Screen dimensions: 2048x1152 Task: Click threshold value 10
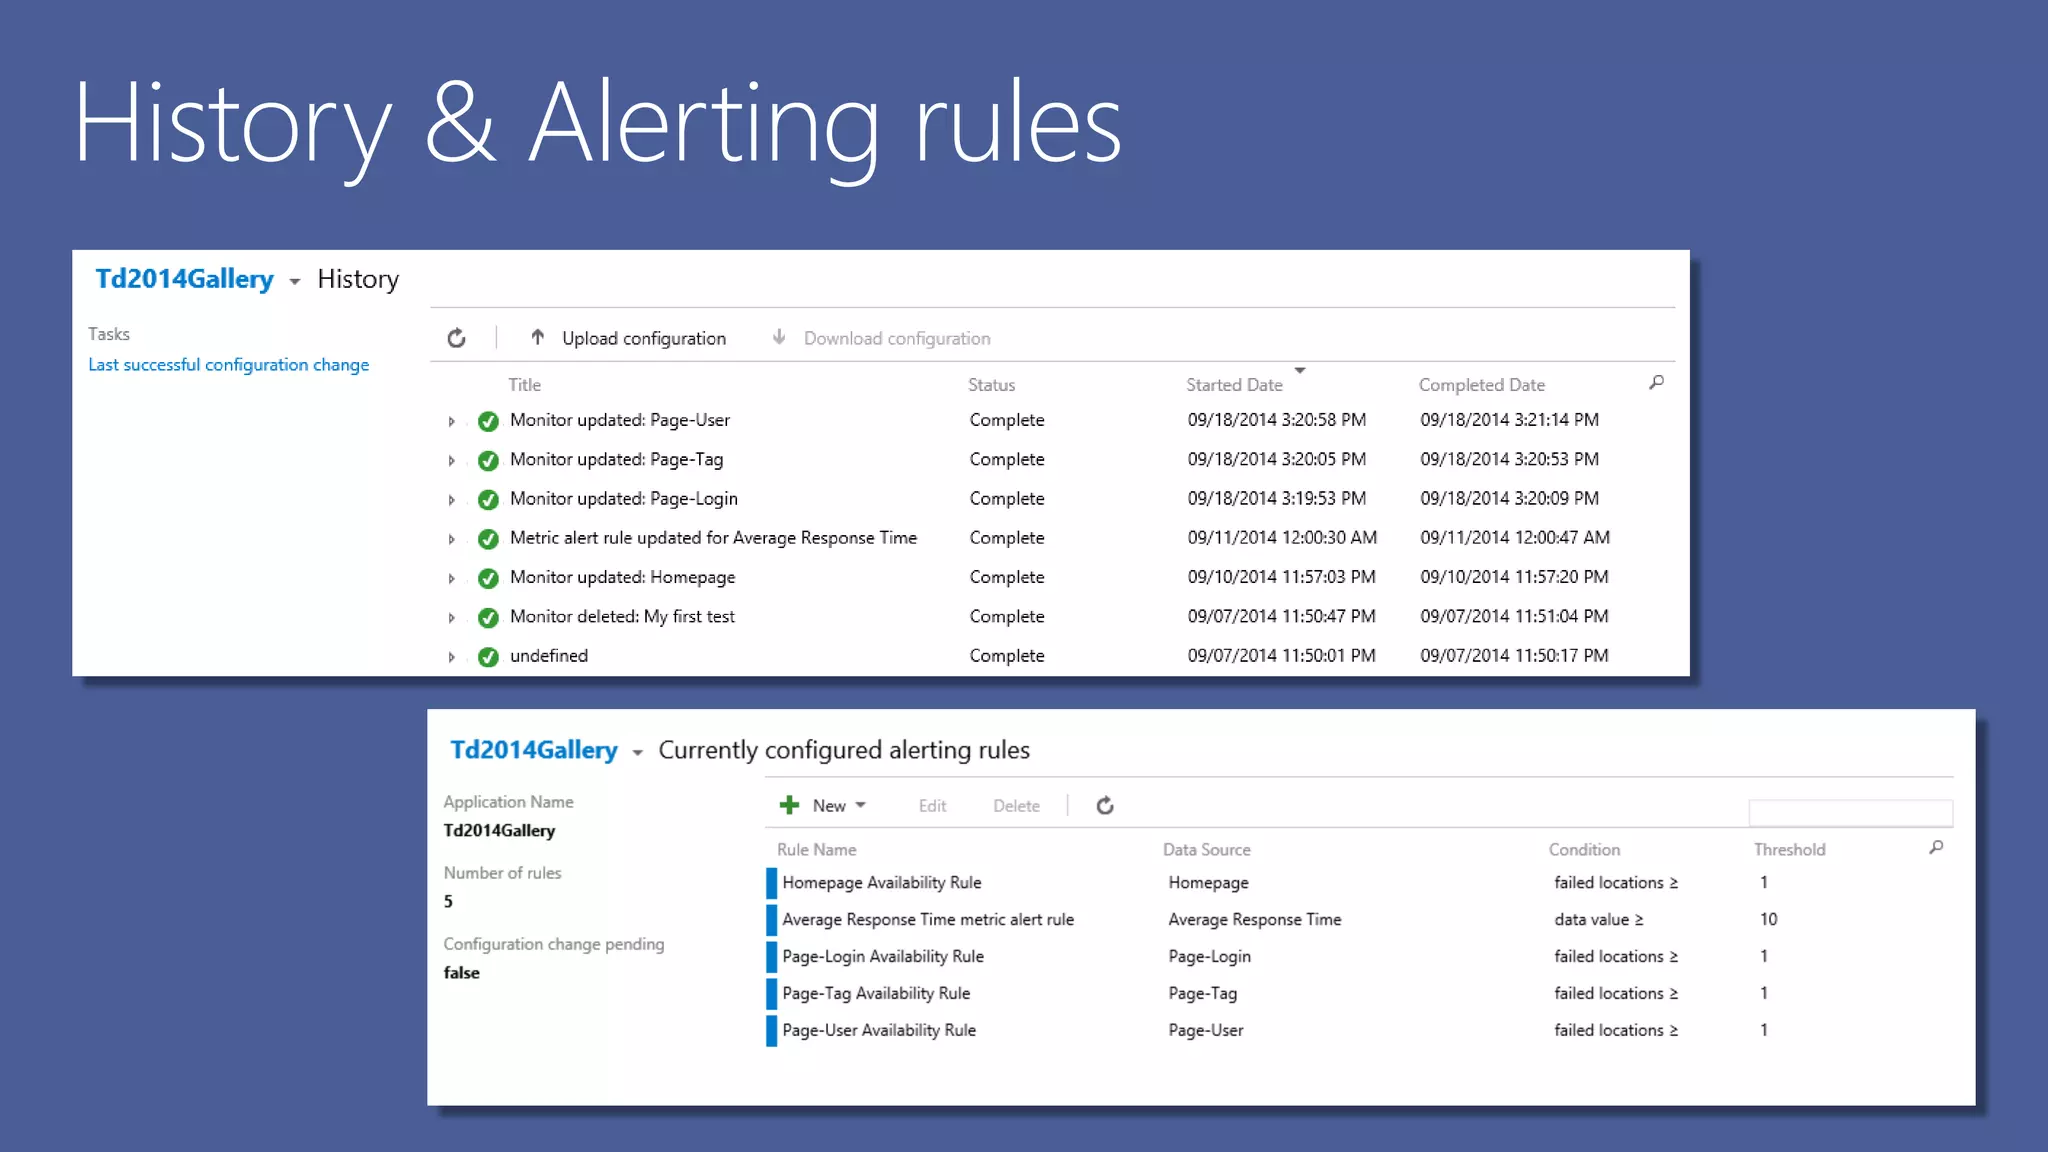point(1768,920)
